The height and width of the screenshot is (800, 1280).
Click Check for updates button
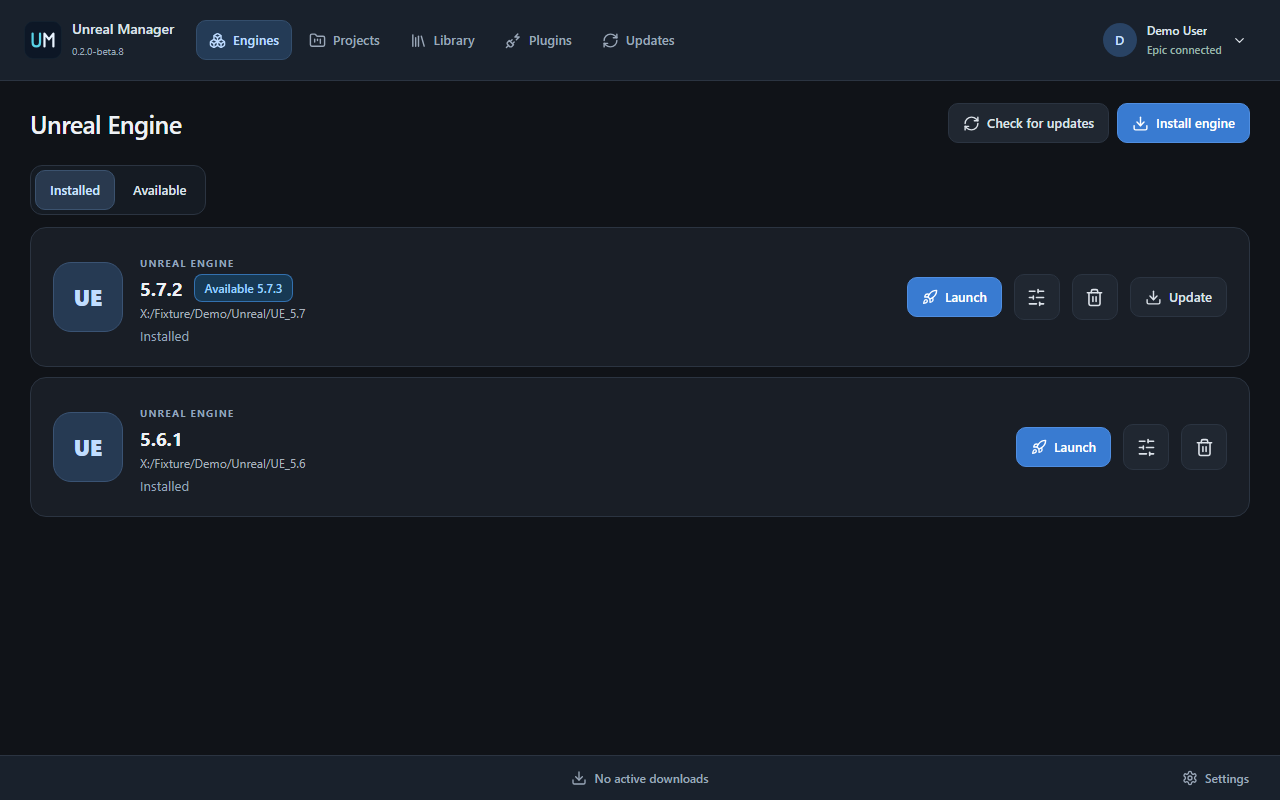(x=1028, y=123)
